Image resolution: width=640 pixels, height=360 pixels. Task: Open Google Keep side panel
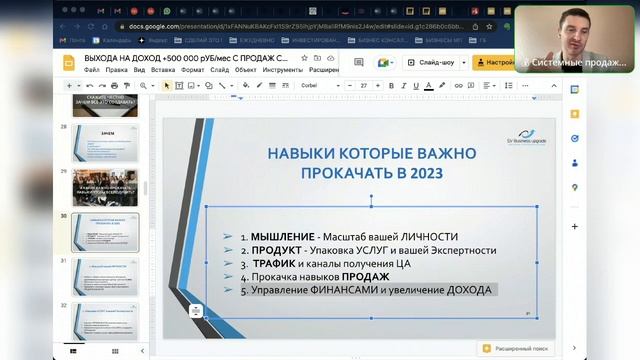tap(575, 114)
